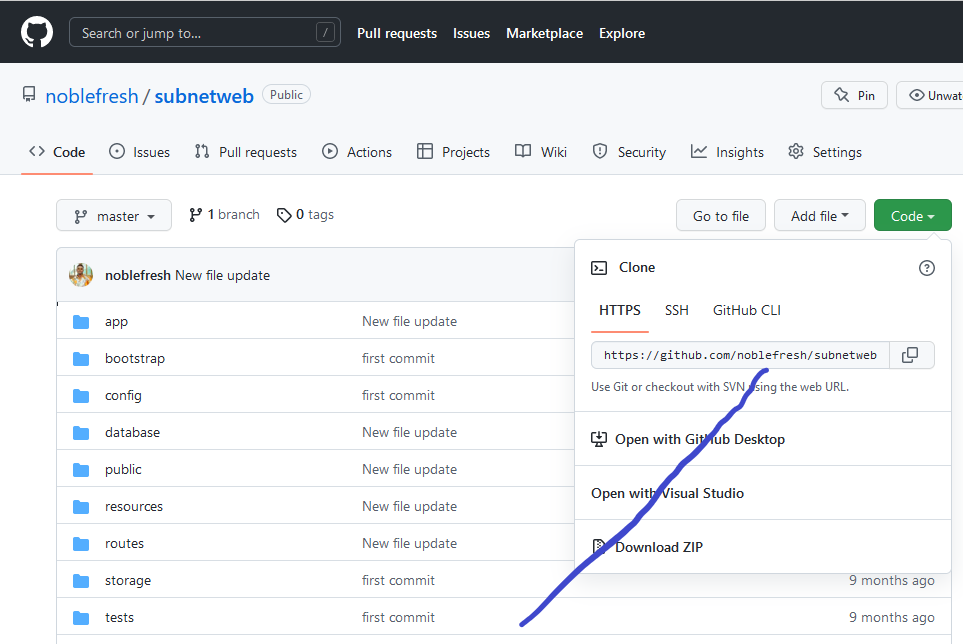
Task: Switch to the Projects tab
Action: pos(453,152)
